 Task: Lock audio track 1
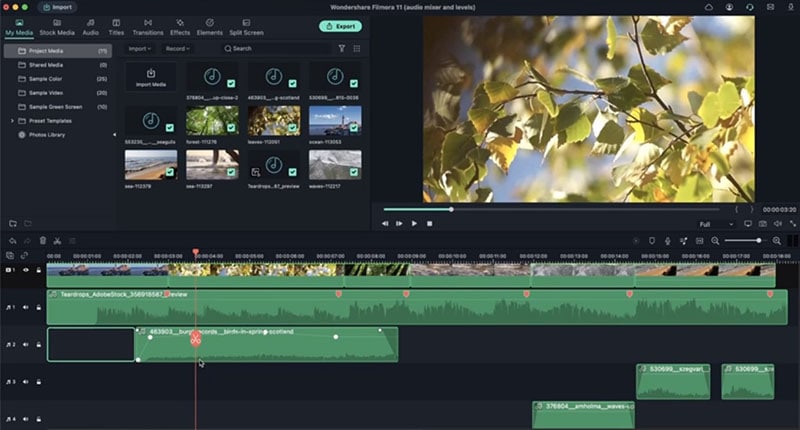click(38, 308)
